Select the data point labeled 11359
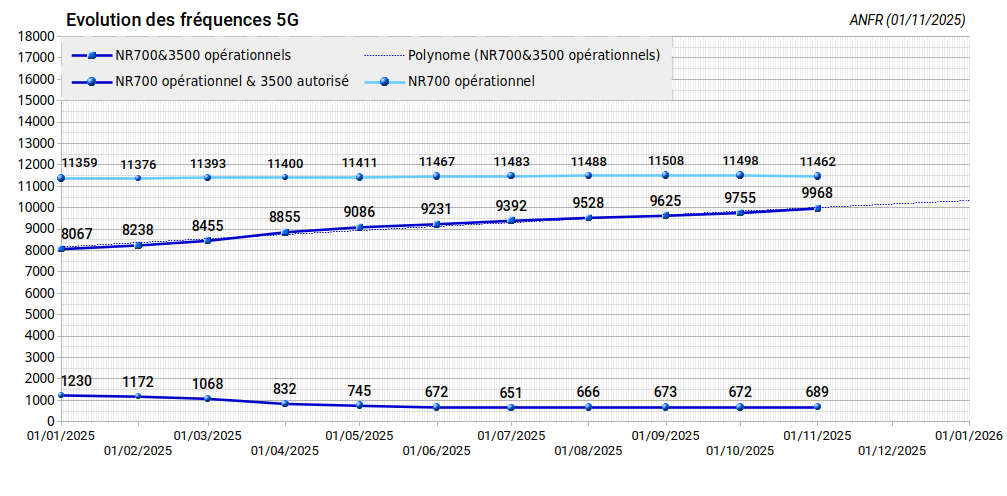 (x=61, y=178)
